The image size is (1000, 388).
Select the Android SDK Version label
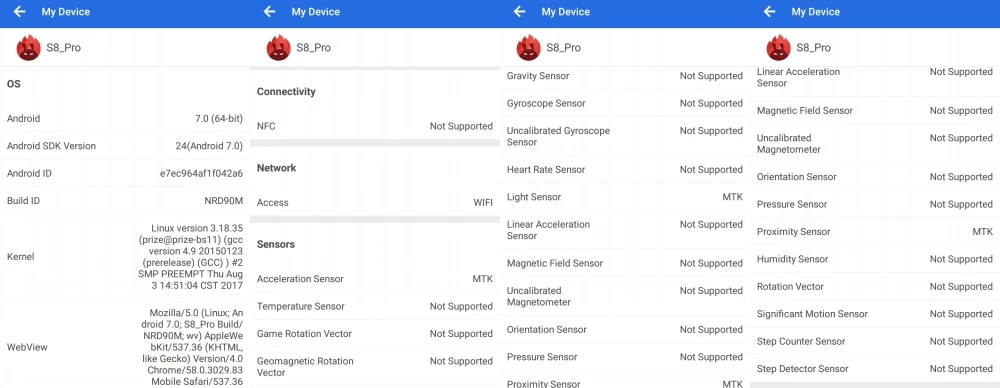click(x=51, y=146)
